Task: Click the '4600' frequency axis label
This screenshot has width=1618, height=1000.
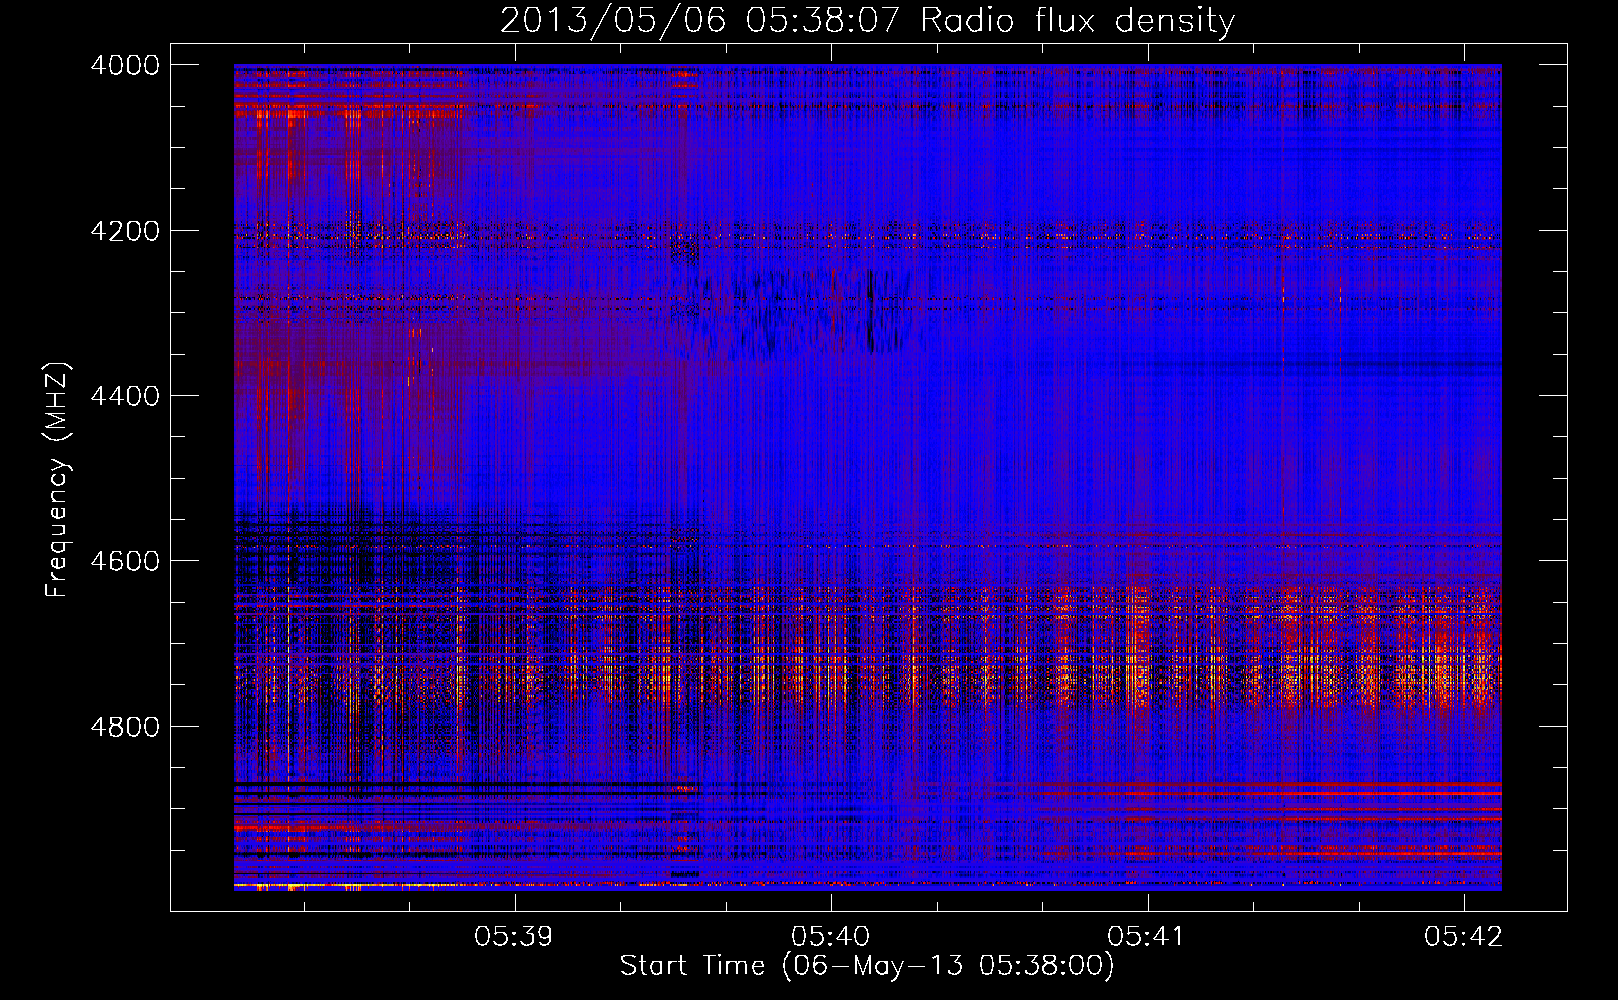Action: [125, 561]
